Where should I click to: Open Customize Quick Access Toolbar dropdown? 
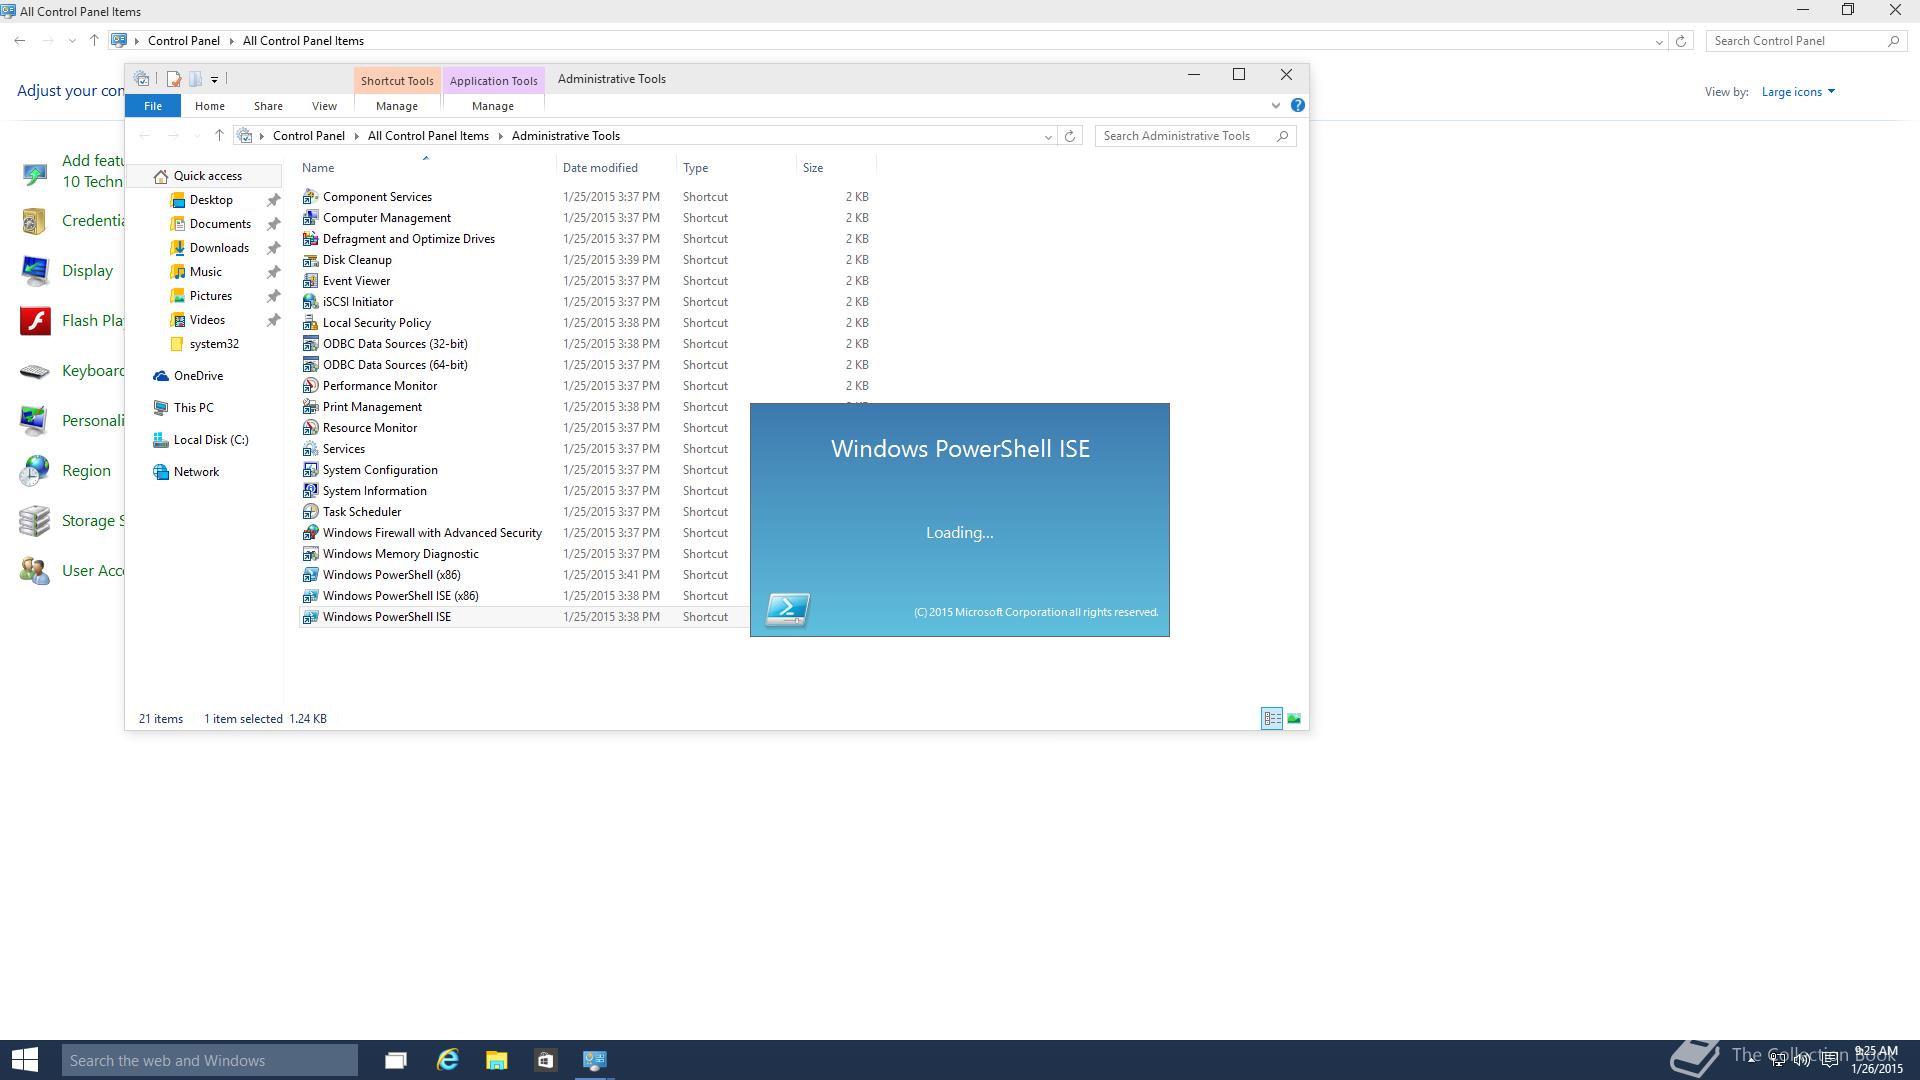(214, 80)
